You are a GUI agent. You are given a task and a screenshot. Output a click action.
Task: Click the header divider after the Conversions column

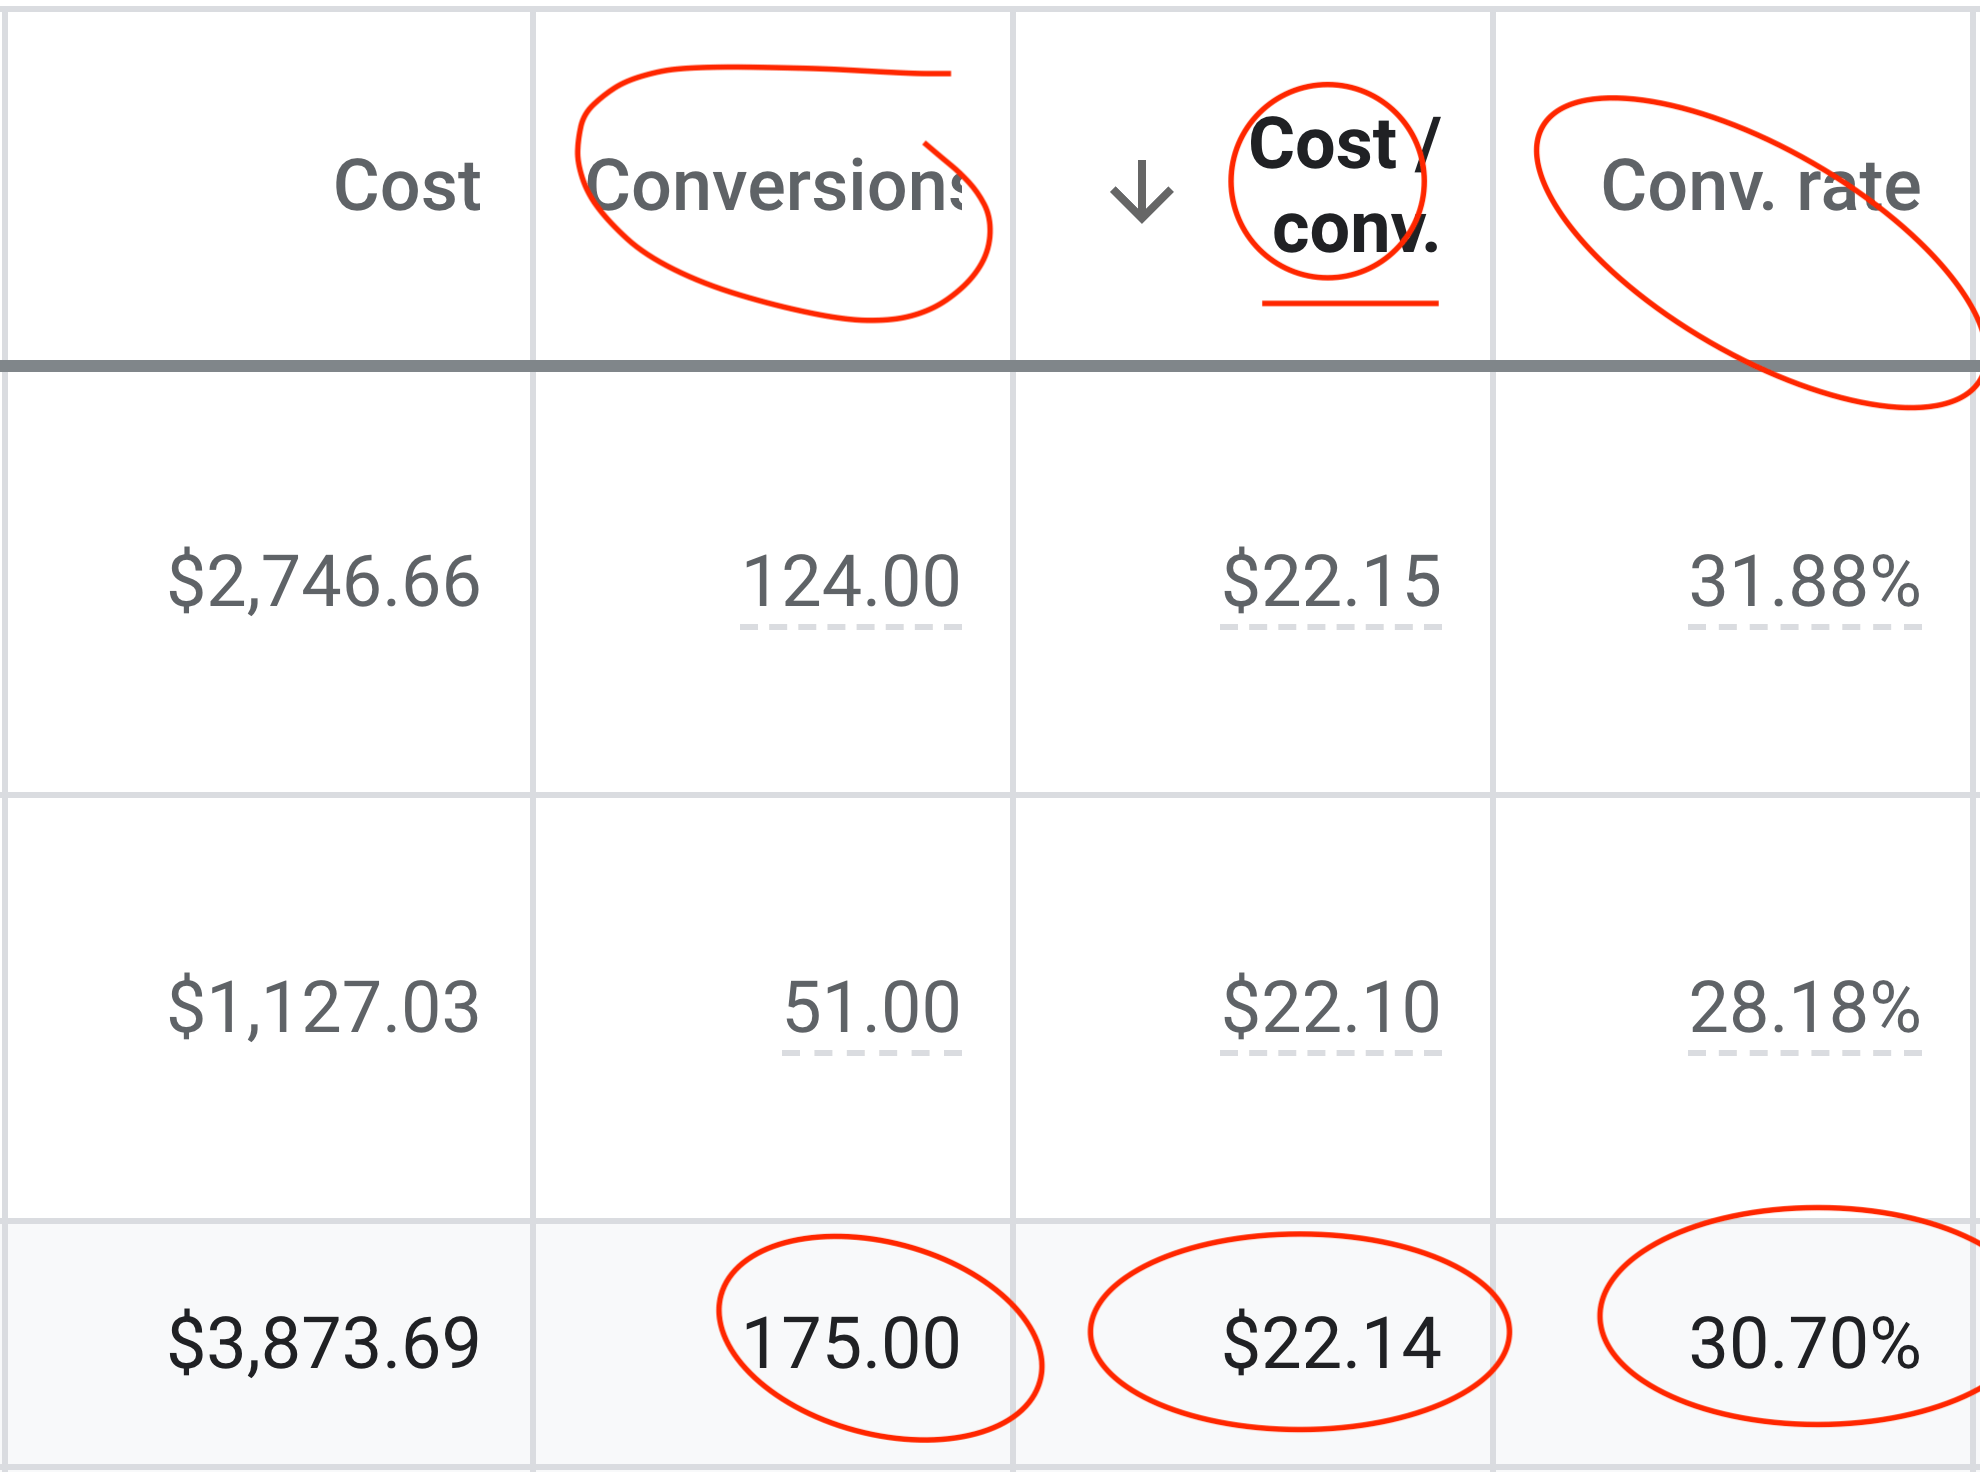[1013, 186]
